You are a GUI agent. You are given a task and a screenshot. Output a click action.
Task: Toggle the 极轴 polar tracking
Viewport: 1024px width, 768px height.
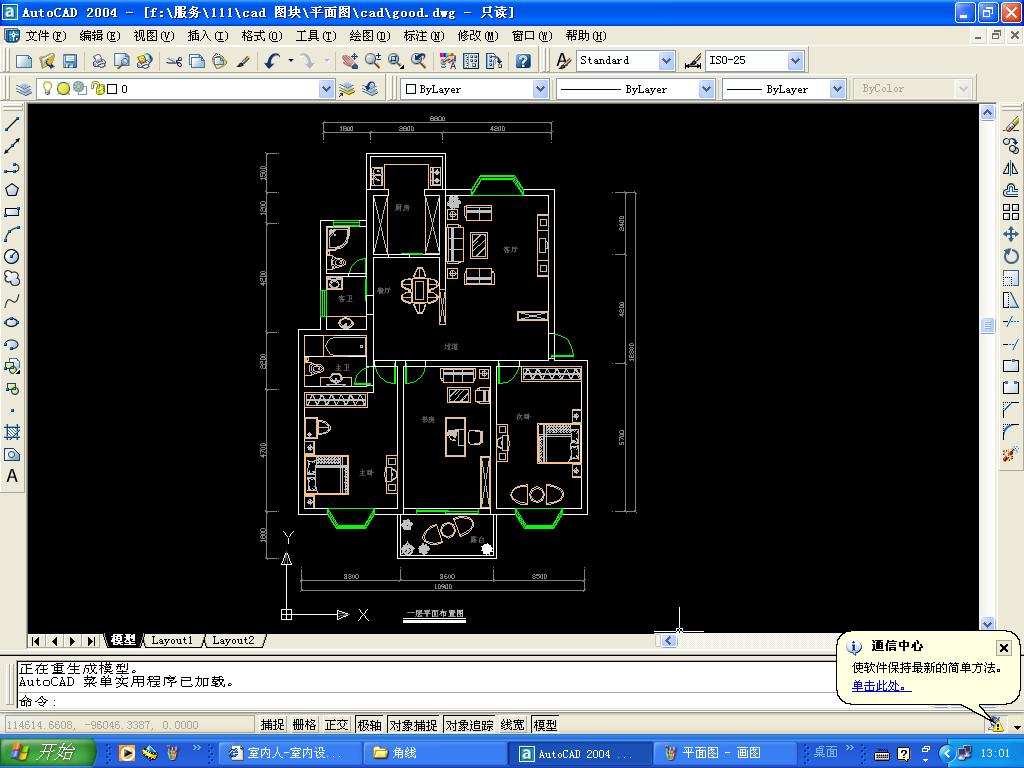click(x=370, y=725)
